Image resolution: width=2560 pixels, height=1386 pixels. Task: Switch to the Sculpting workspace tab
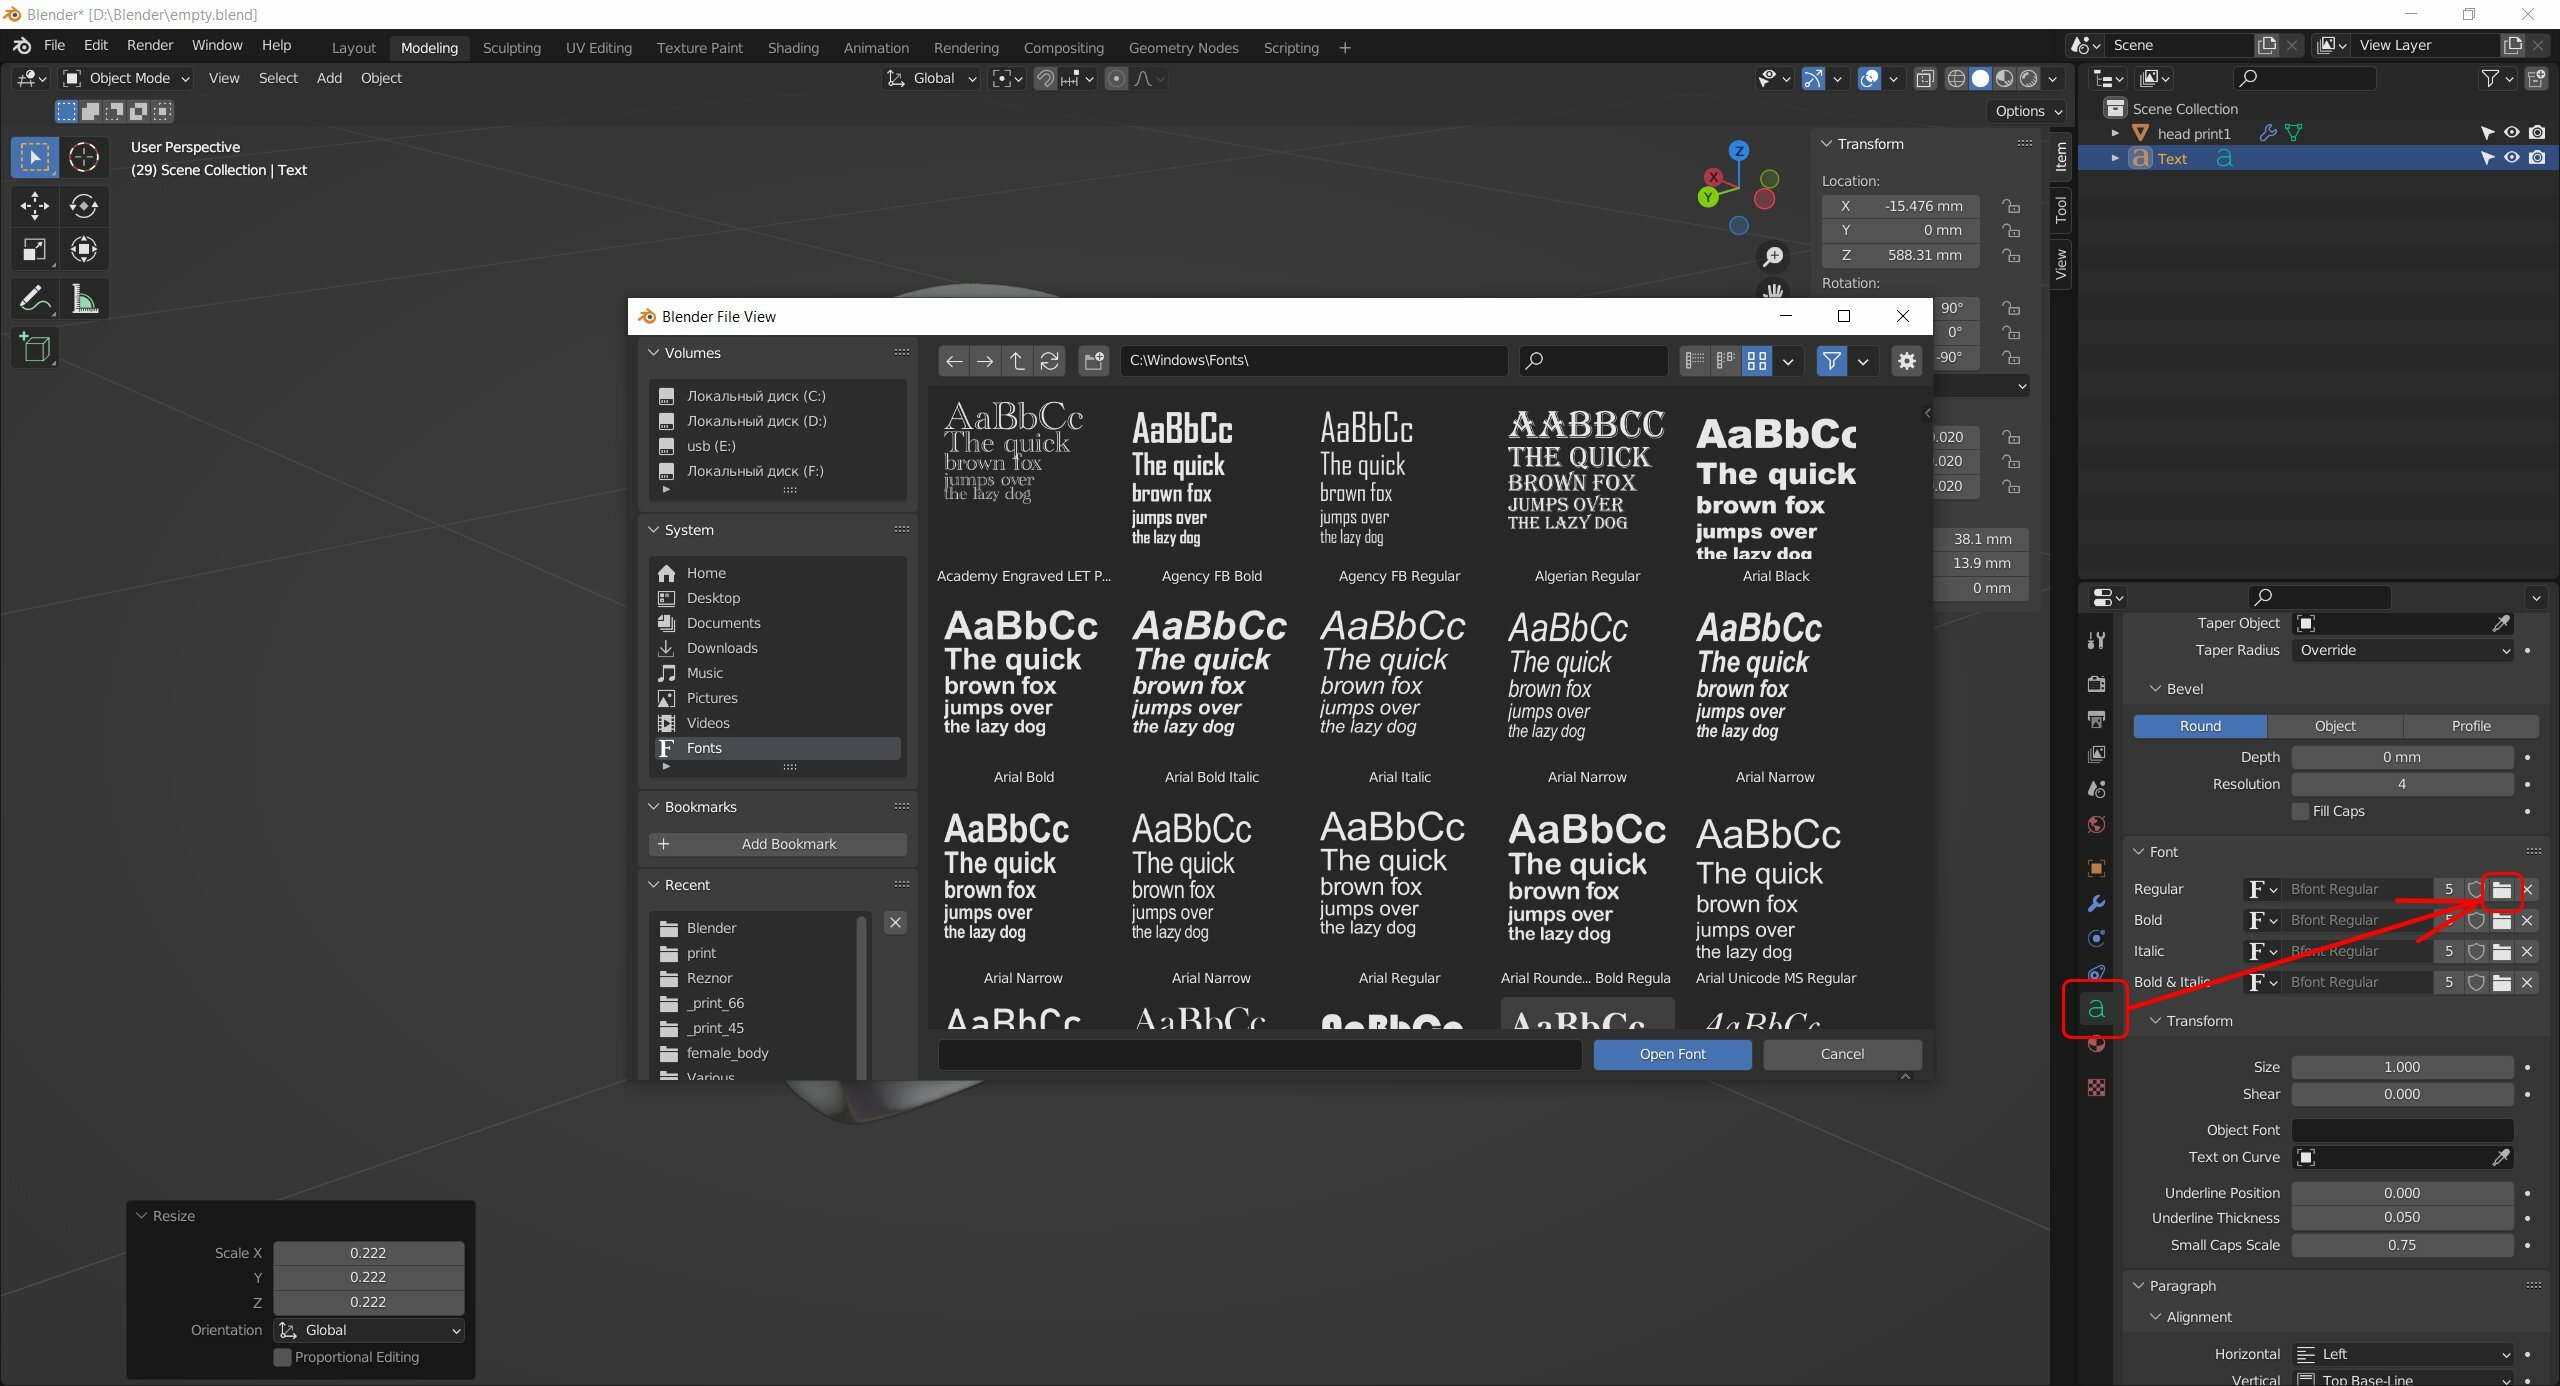click(511, 48)
